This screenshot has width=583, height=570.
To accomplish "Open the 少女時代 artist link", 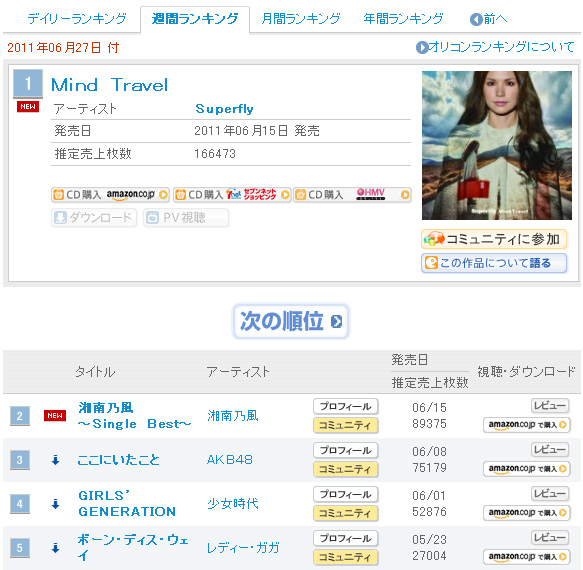I will click(233, 504).
